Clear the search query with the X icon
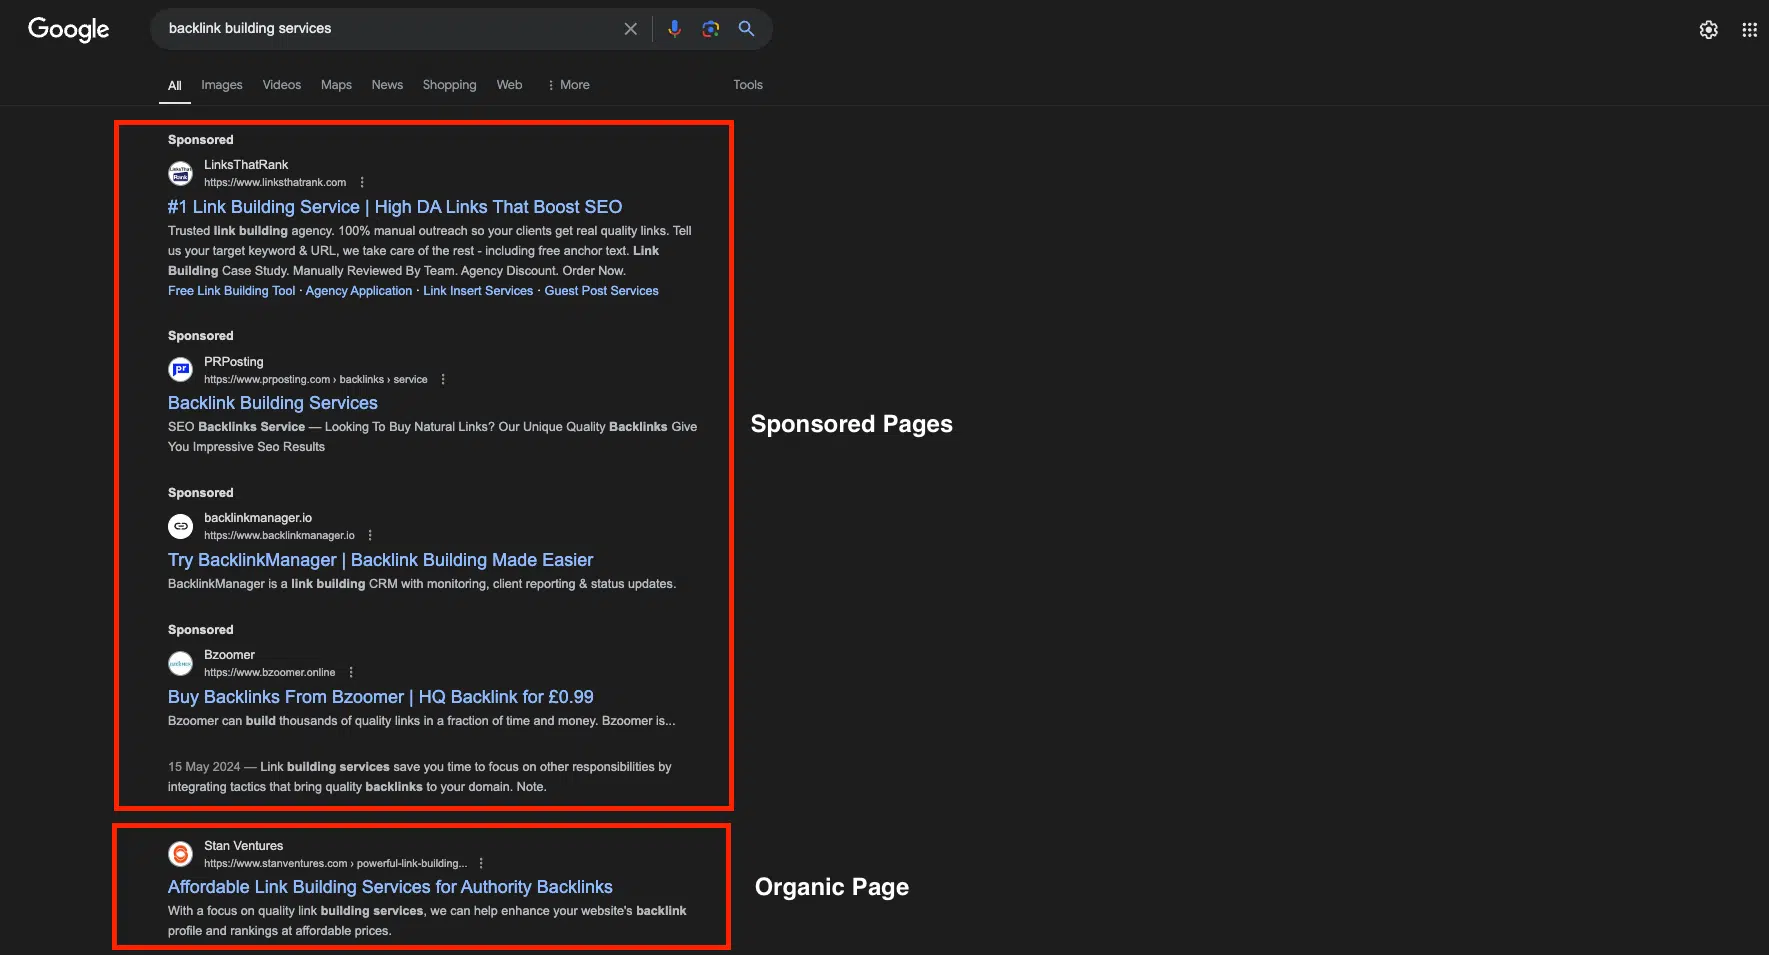The image size is (1769, 955). tap(630, 28)
